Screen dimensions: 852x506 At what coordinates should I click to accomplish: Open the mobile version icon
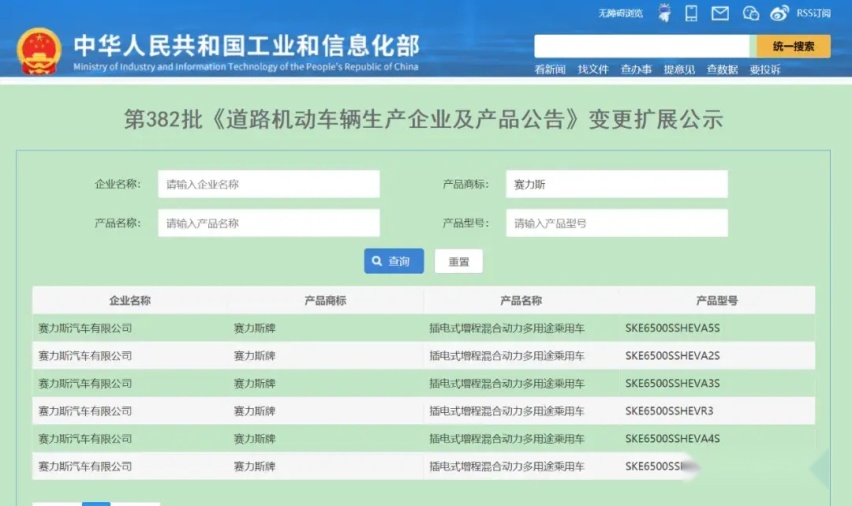pos(691,13)
